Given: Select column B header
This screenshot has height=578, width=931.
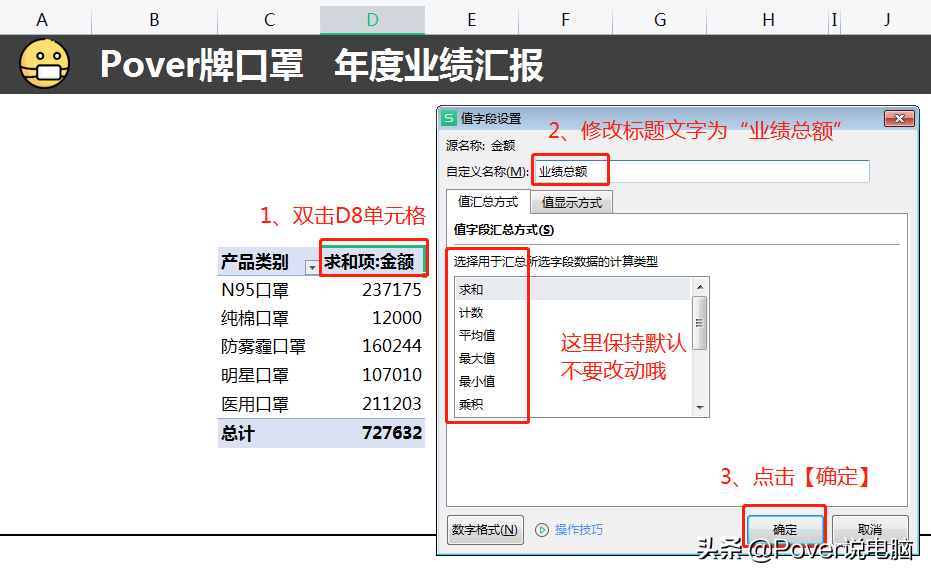Looking at the screenshot, I should pos(154,20).
